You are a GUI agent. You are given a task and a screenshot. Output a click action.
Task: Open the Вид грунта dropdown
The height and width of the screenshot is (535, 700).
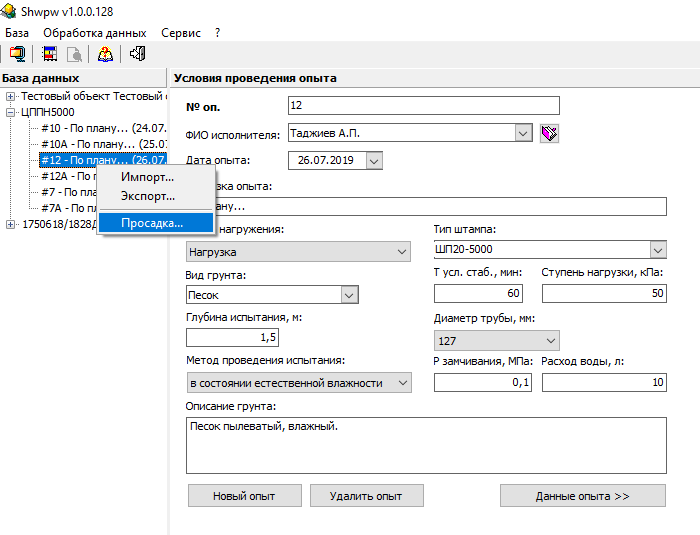pos(349,295)
